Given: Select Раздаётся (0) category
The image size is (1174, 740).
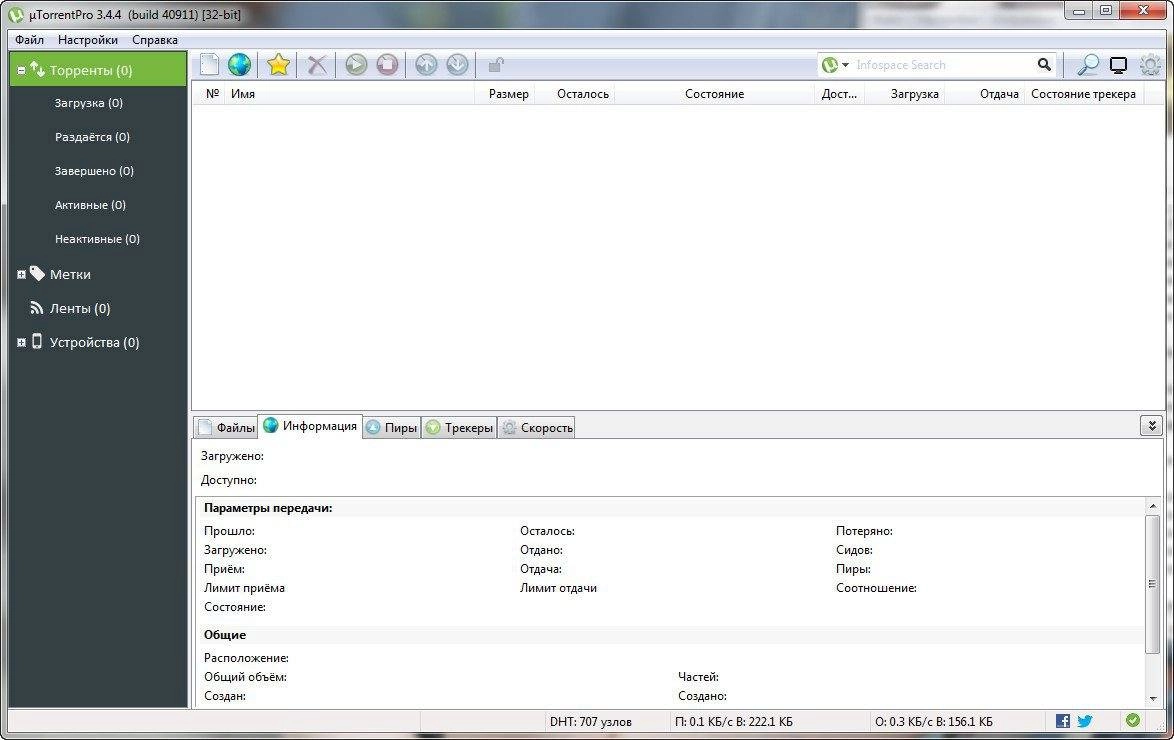Looking at the screenshot, I should click(92, 137).
